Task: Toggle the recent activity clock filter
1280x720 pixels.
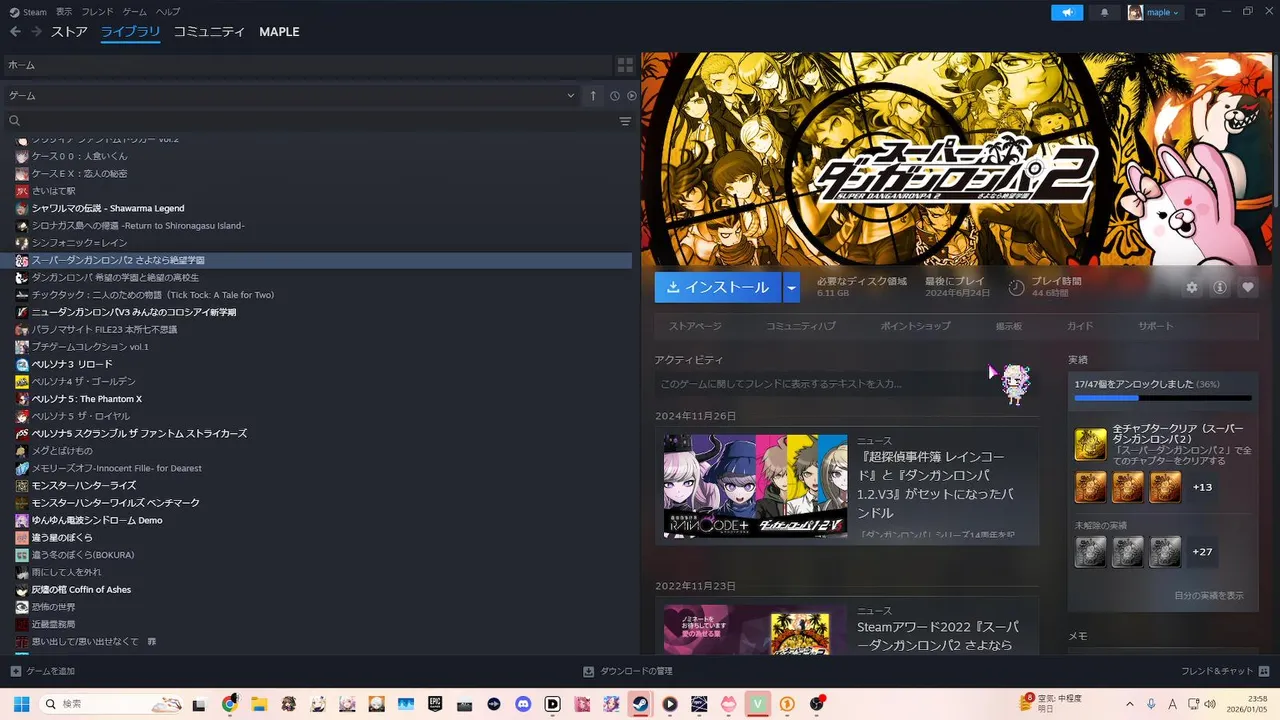Action: click(615, 96)
